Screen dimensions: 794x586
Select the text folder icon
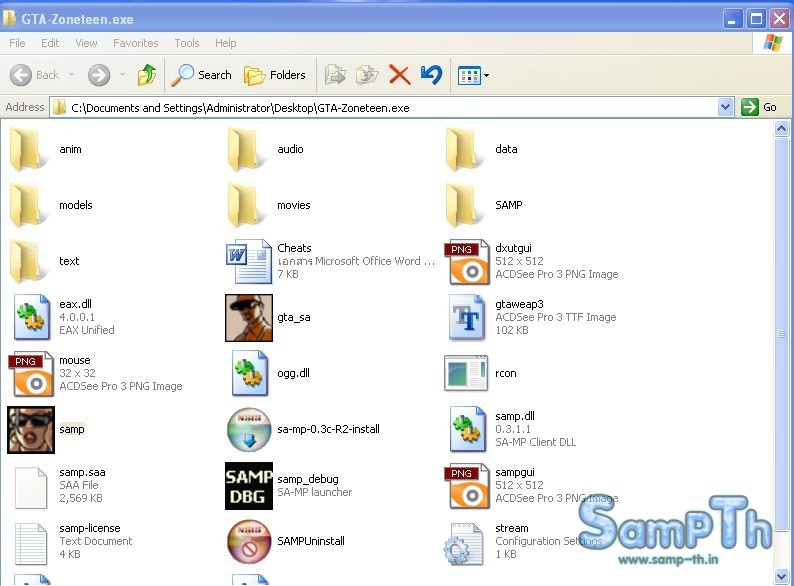(30, 261)
